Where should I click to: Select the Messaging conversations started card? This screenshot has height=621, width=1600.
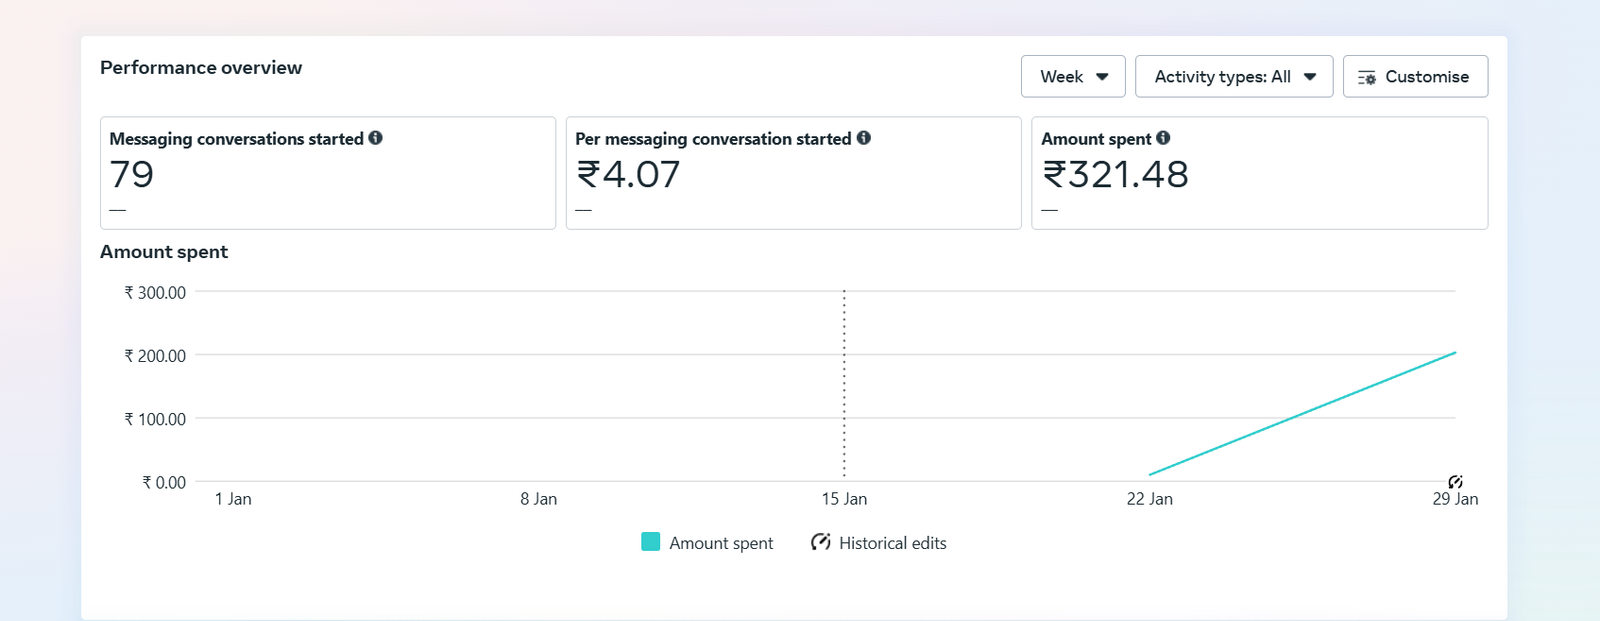pos(328,173)
